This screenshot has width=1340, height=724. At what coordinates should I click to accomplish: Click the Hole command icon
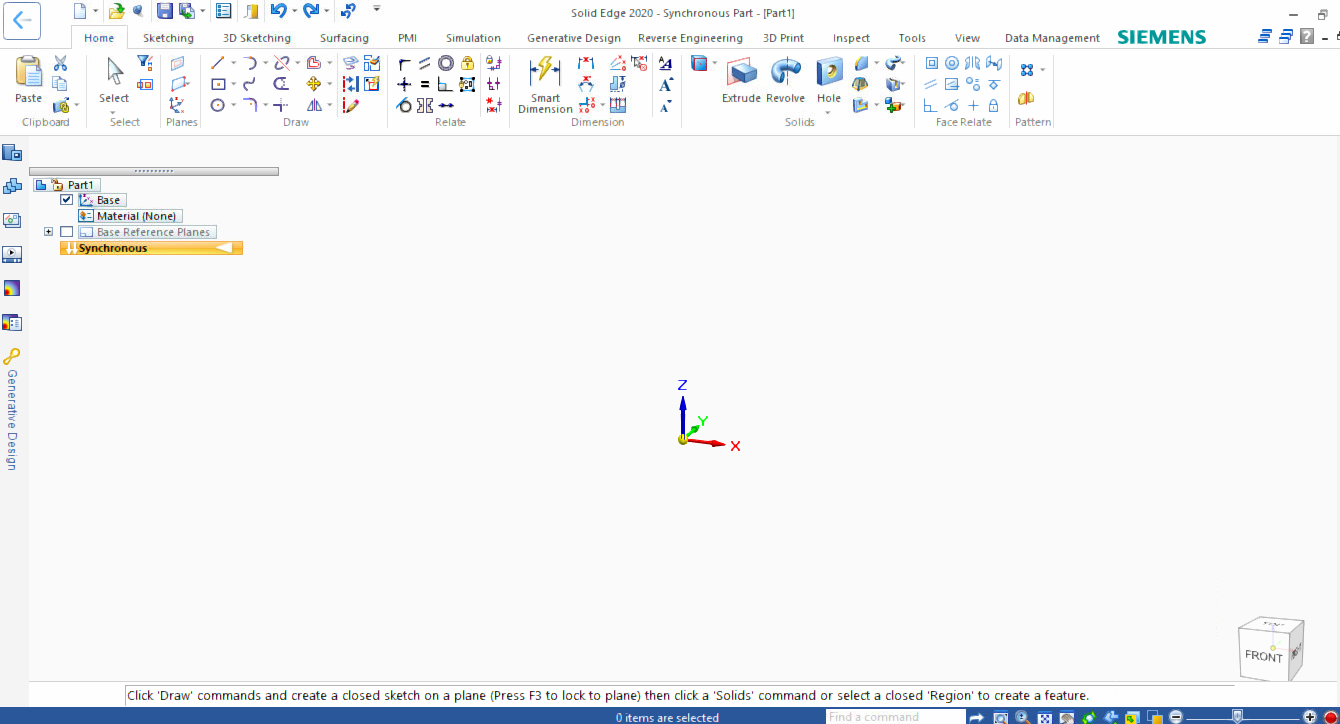click(829, 73)
